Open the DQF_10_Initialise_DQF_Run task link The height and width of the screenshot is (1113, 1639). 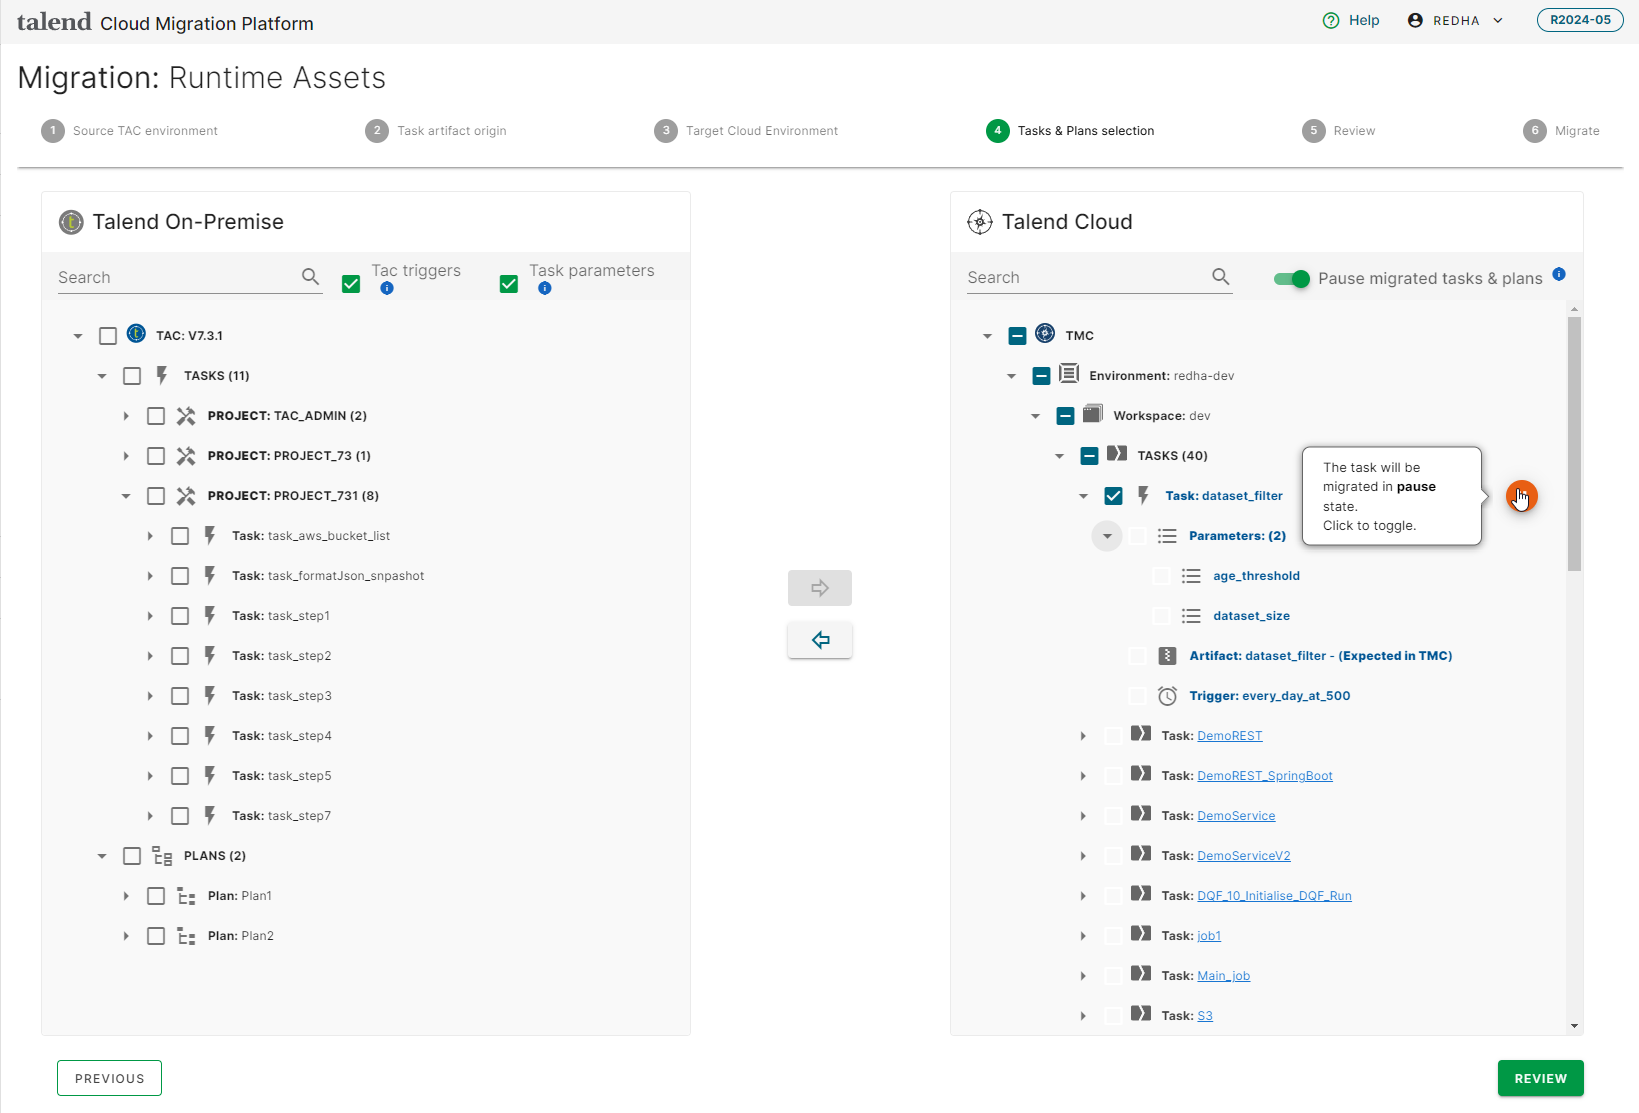[x=1274, y=896]
